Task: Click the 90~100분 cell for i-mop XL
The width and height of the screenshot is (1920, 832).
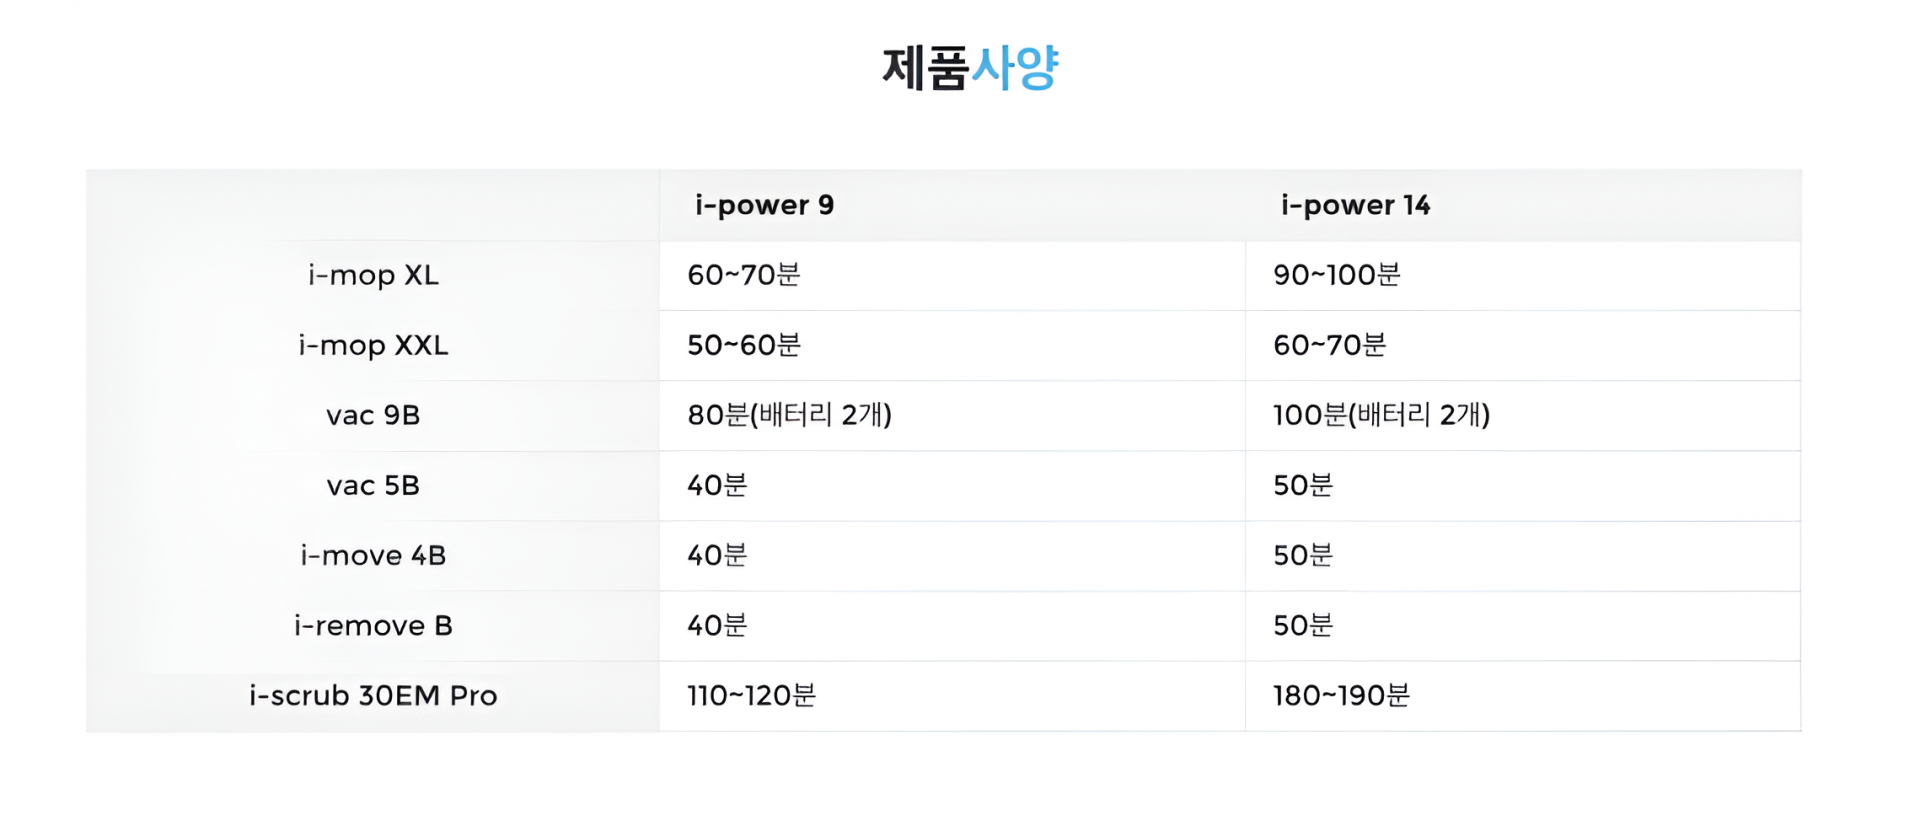Action: point(1336,275)
